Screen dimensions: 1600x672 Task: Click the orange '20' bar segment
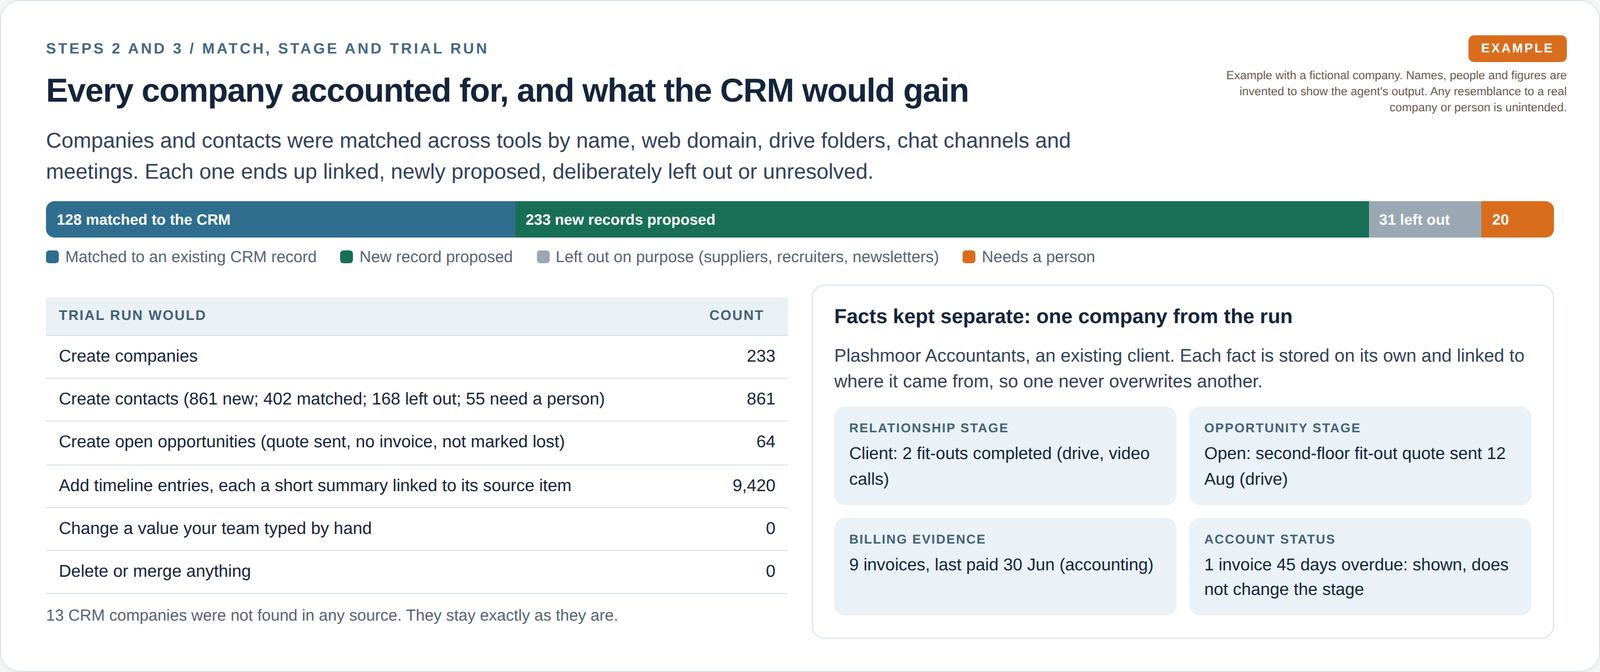tap(1517, 219)
